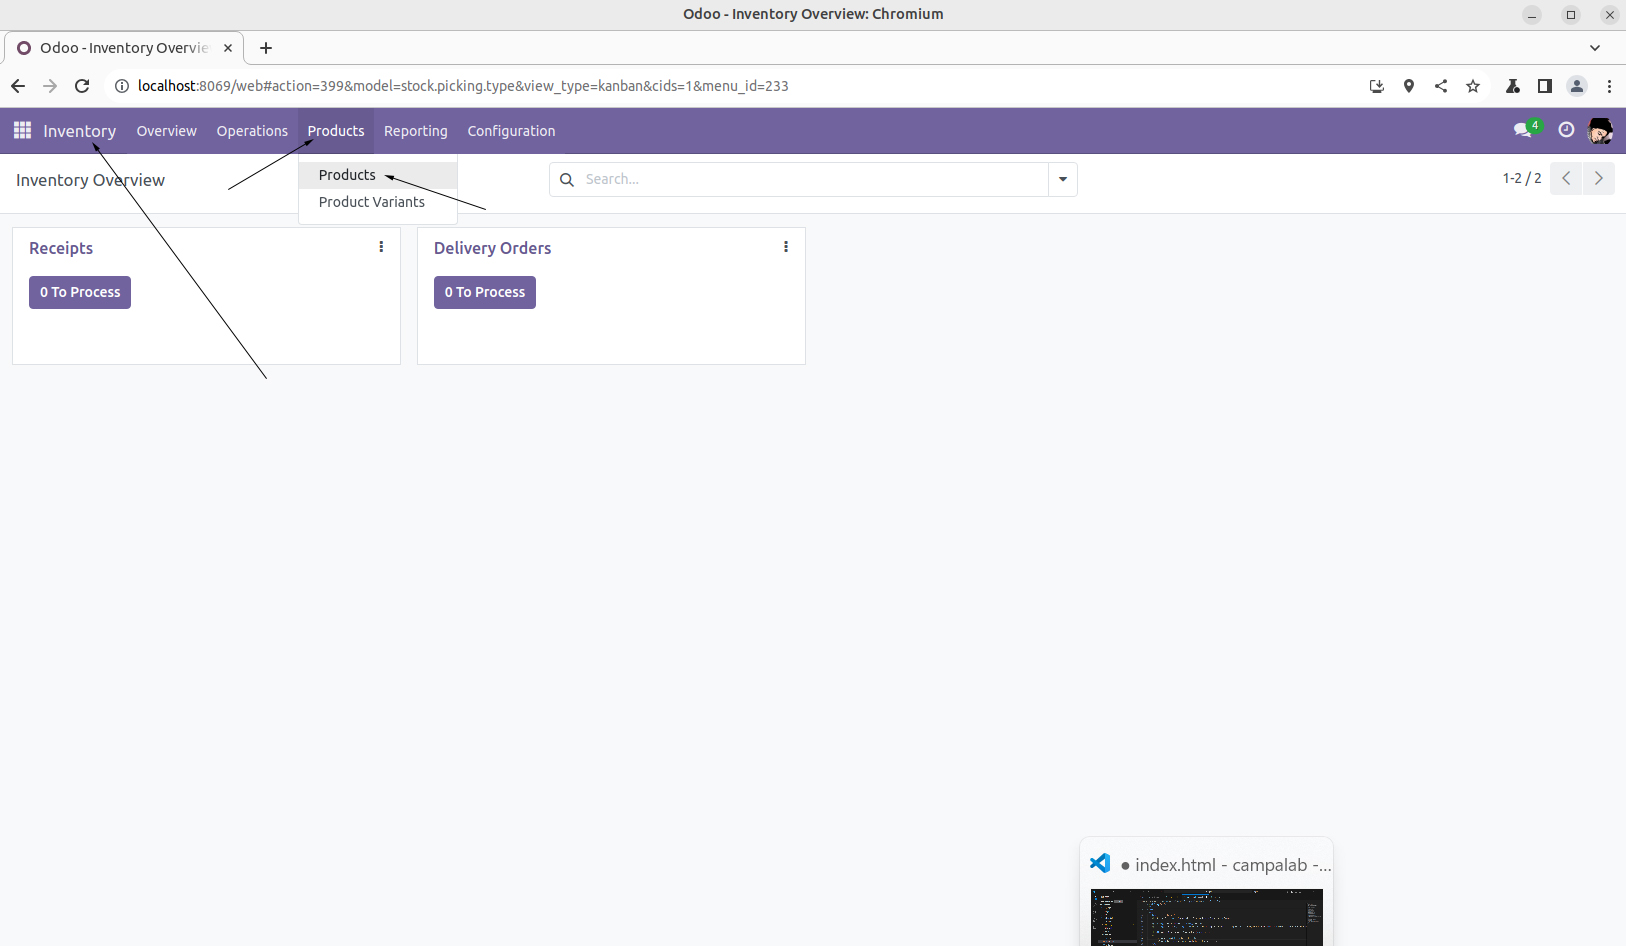
Task: Open the activities clock icon
Action: point(1566,130)
